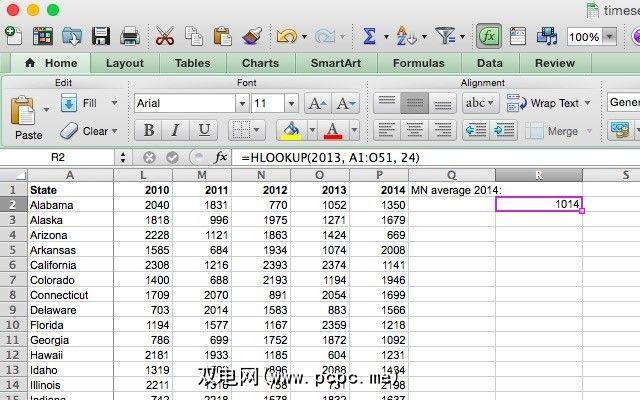Cancel formula entry X button
Image resolution: width=640 pixels, height=400 pixels.
(149, 157)
